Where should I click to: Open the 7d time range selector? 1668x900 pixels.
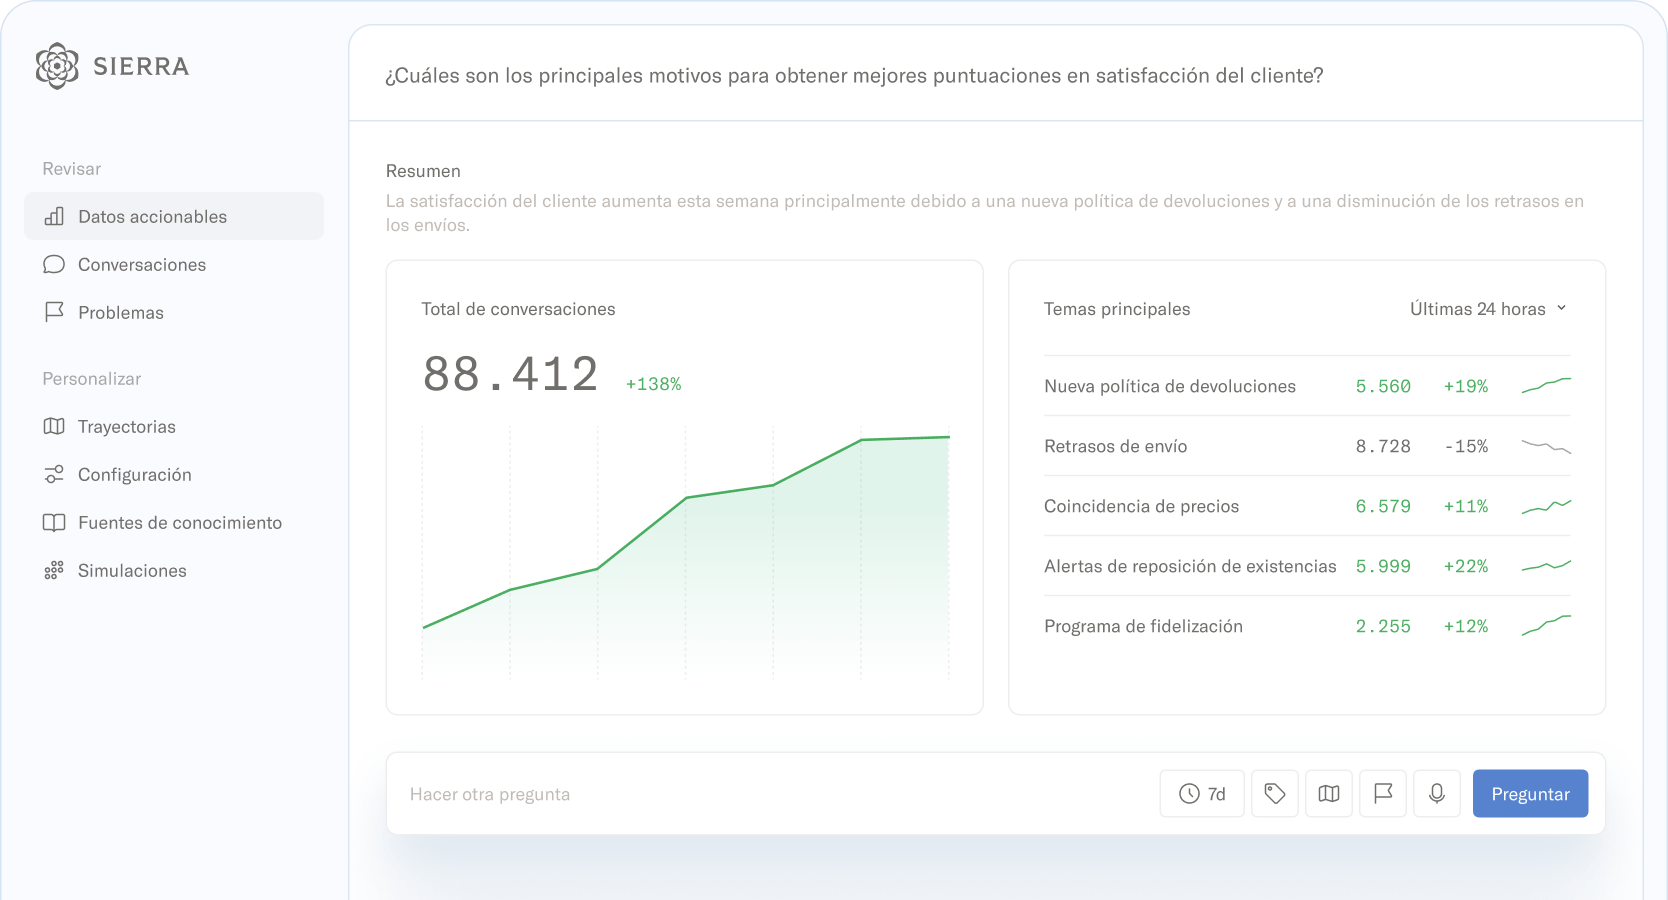[x=1202, y=793]
